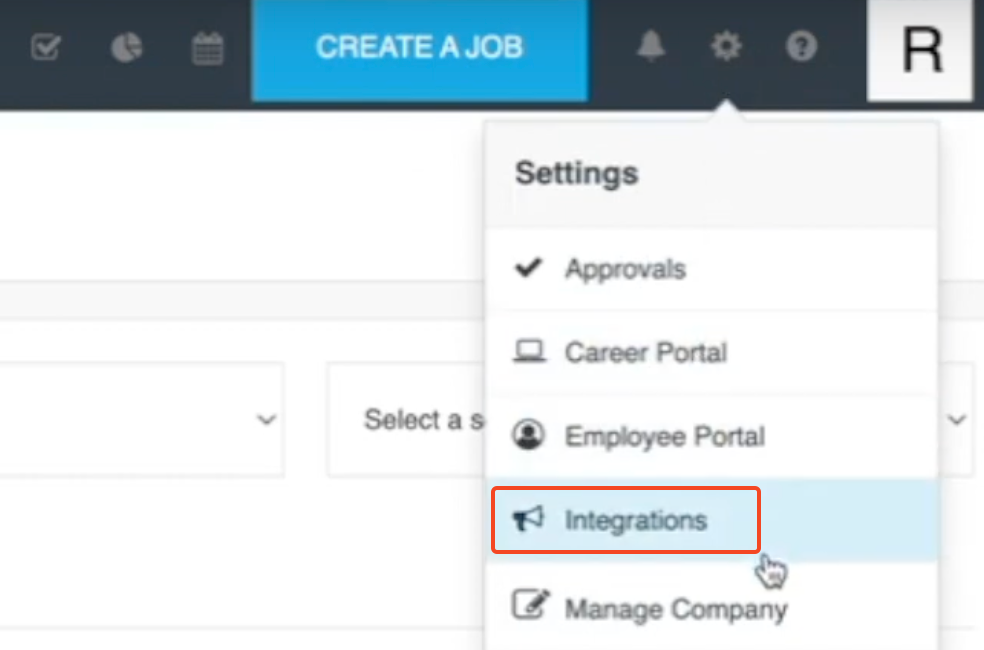The image size is (984, 650).
Task: Open Employee Portal from Settings menu
Action: point(664,437)
